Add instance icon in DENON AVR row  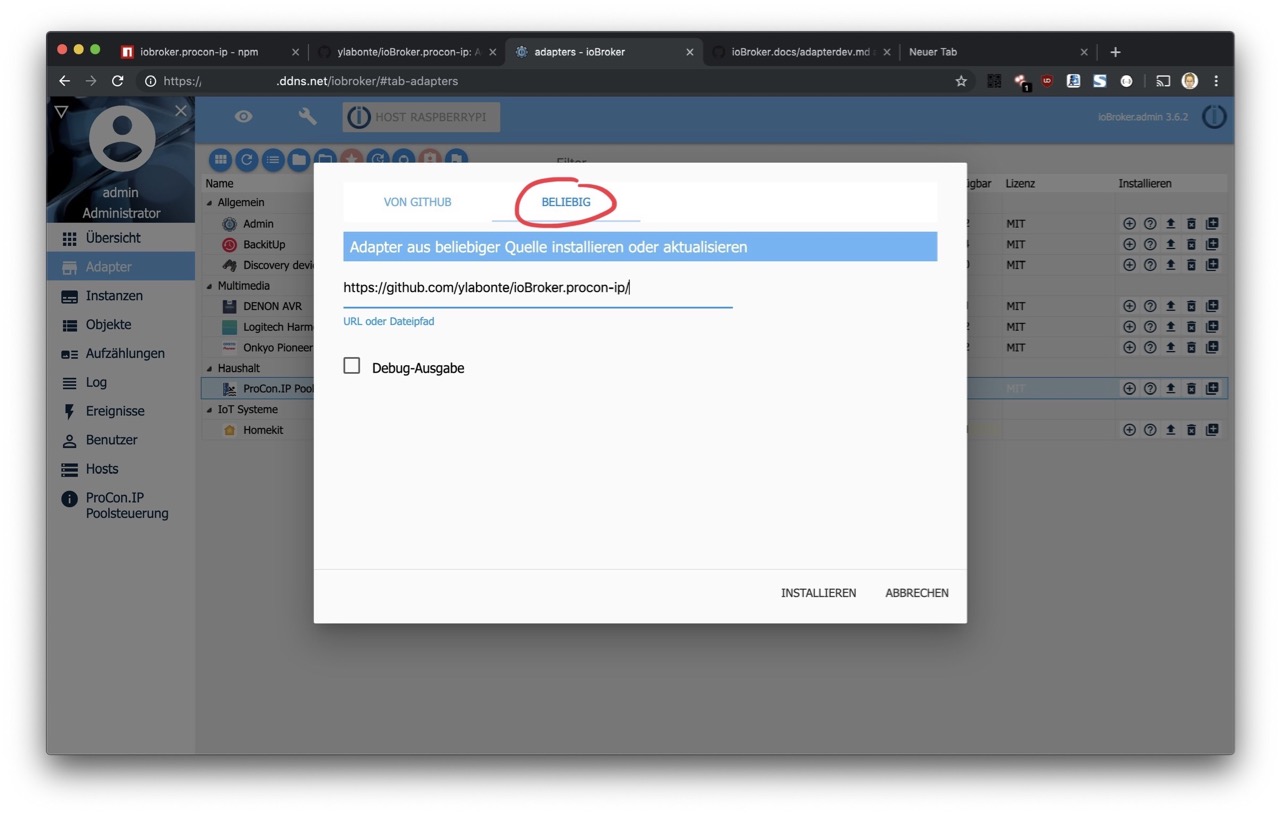tap(1129, 306)
